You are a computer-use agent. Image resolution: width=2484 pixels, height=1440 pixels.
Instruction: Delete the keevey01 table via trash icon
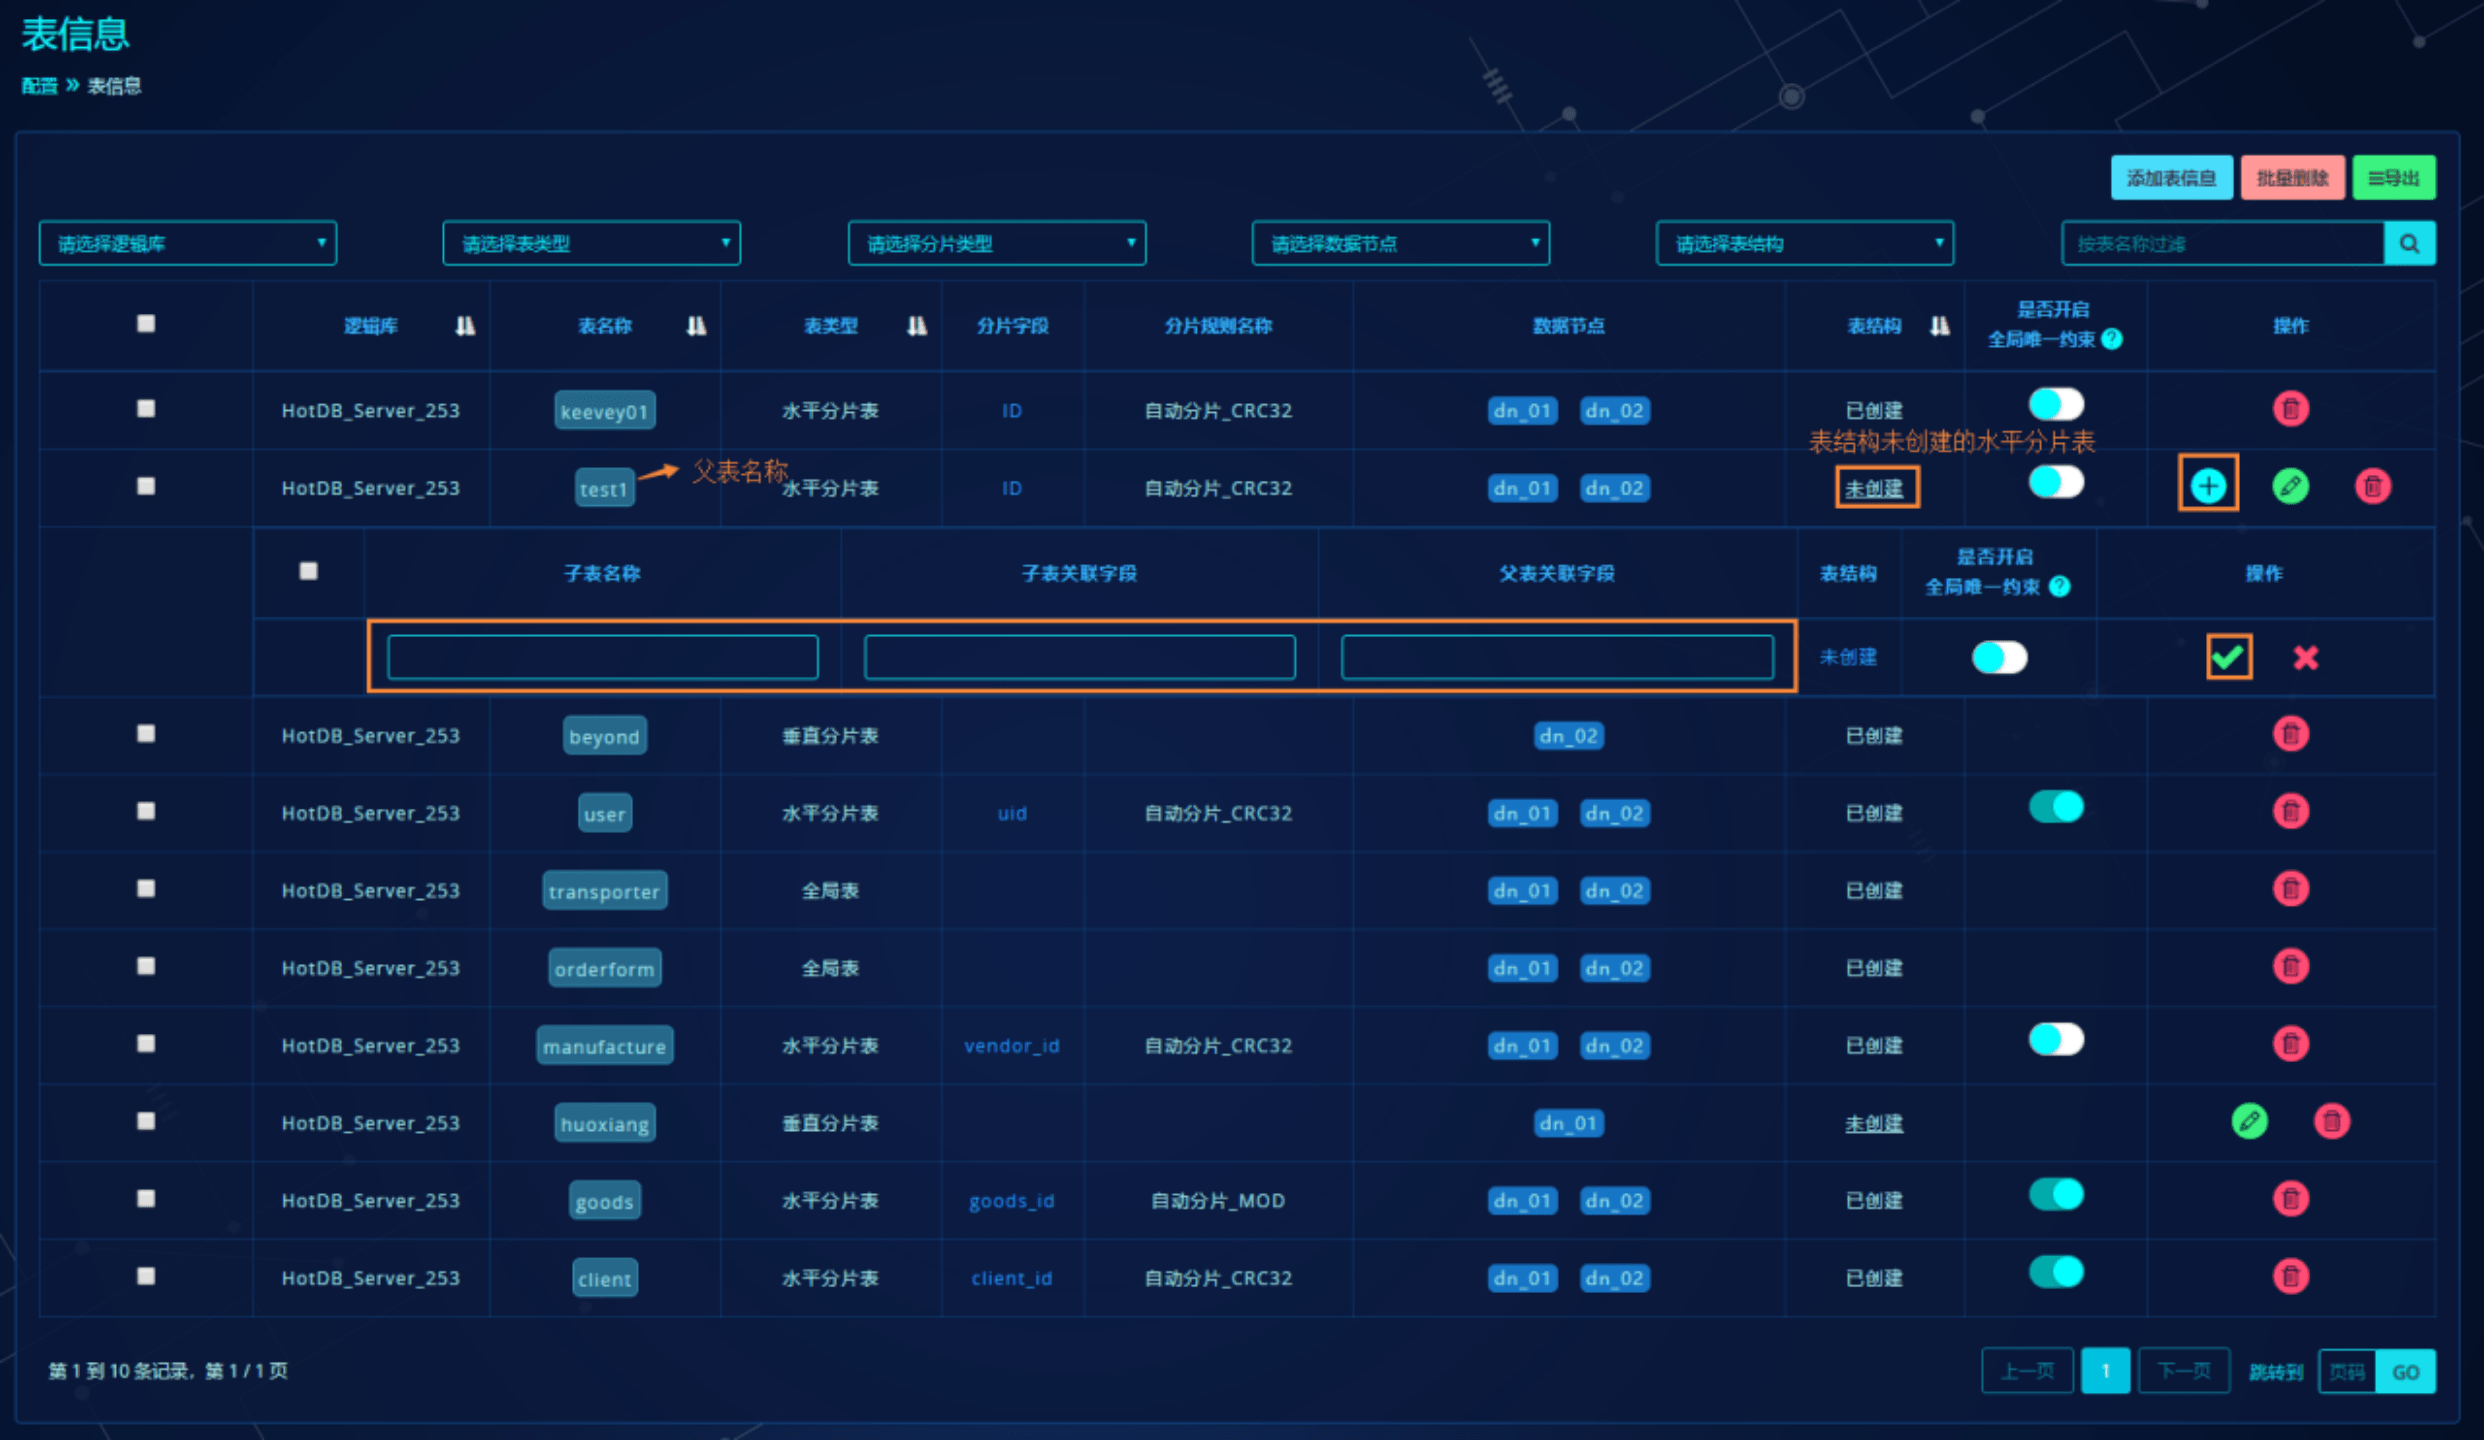click(x=2290, y=409)
